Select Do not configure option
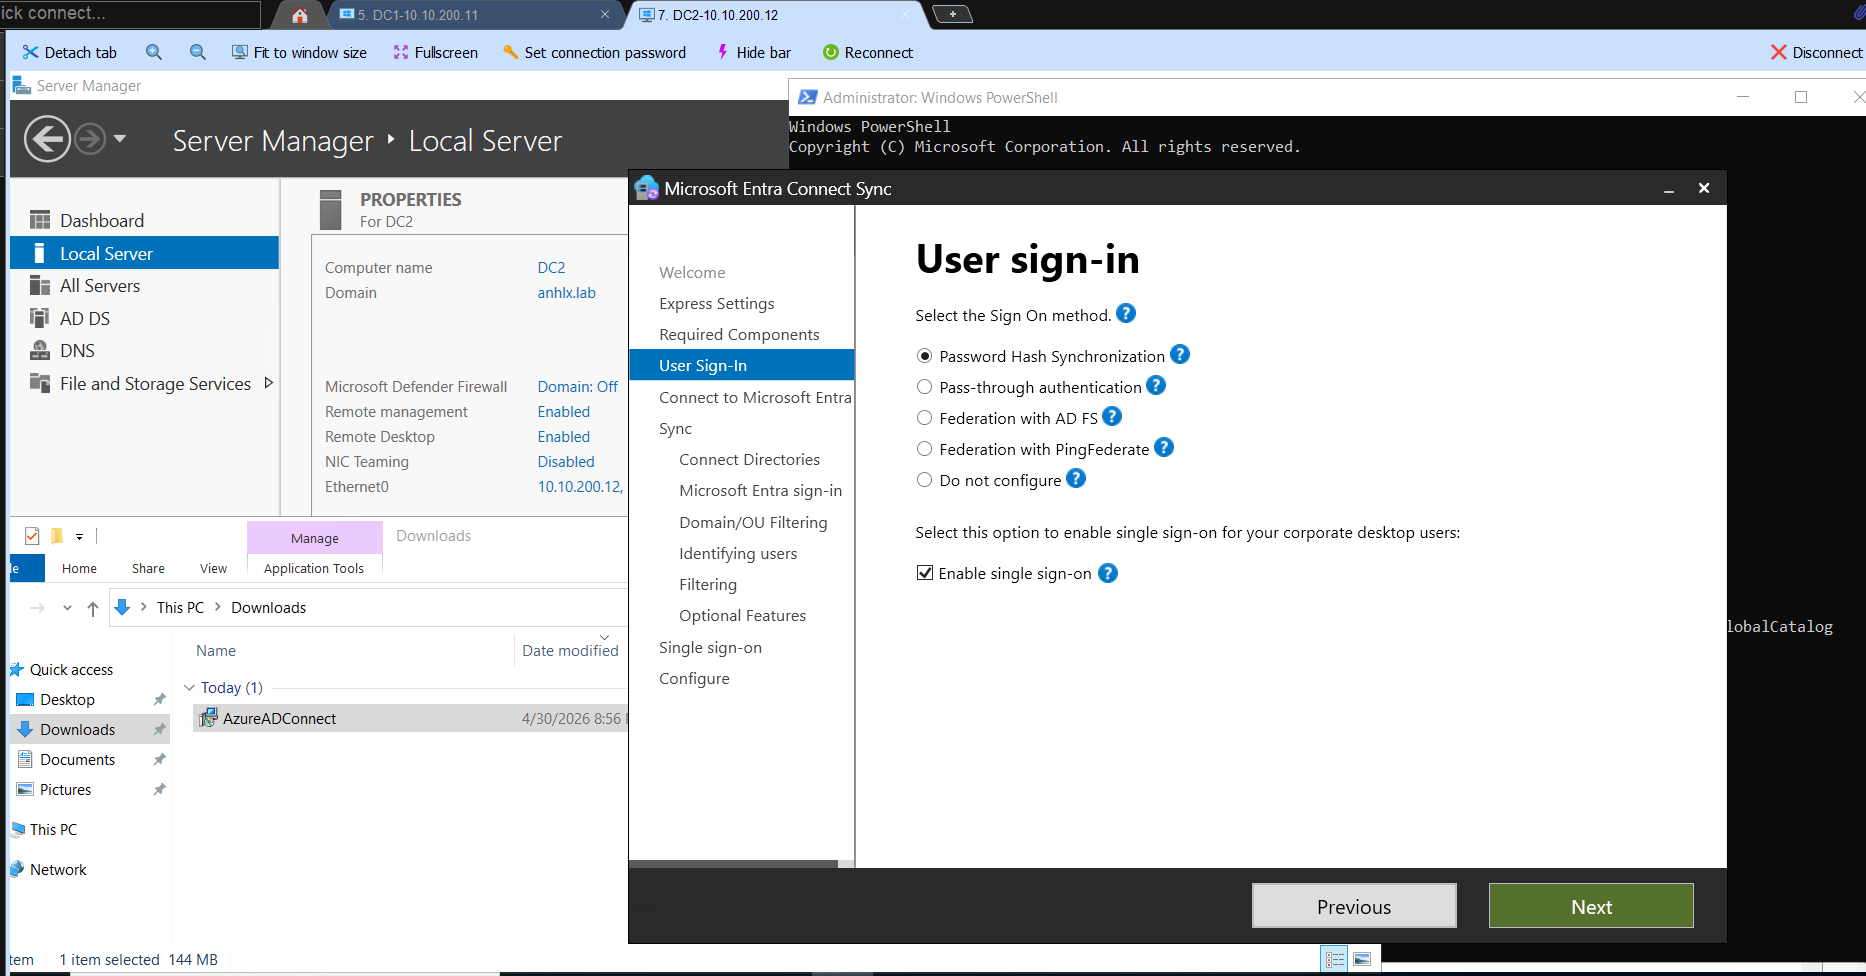 point(924,480)
